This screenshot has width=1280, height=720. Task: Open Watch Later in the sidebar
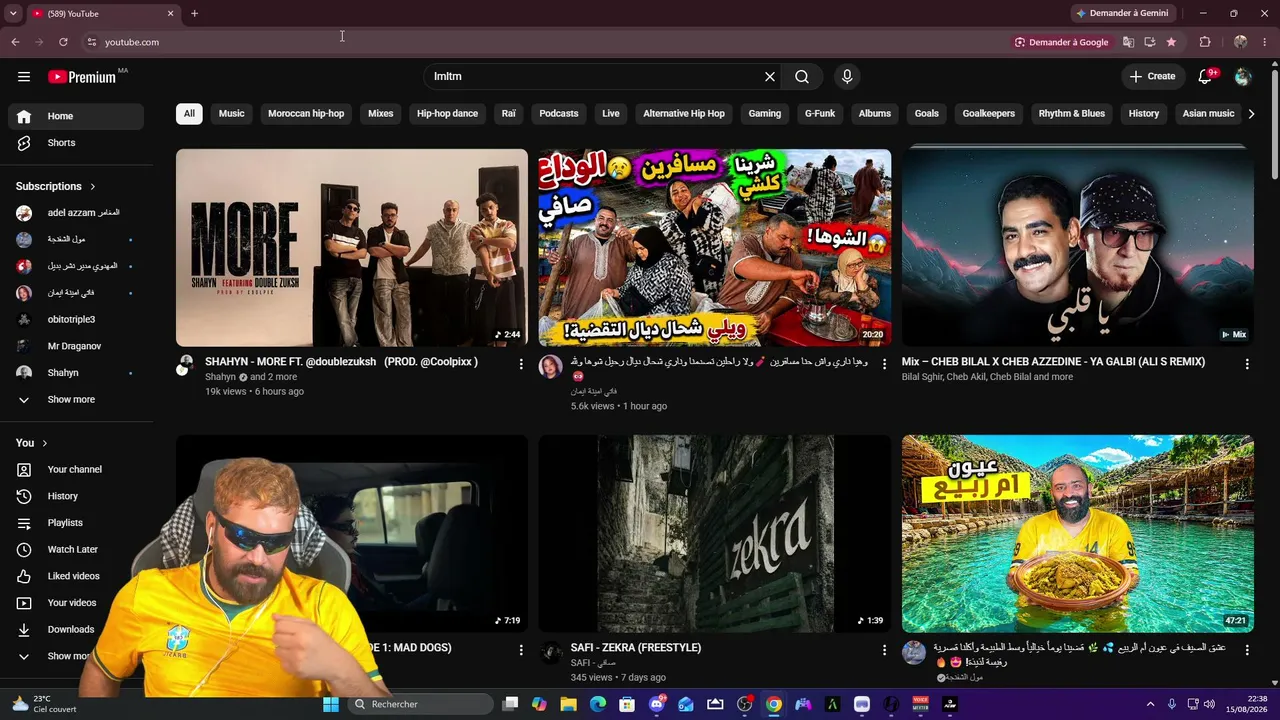[76, 550]
